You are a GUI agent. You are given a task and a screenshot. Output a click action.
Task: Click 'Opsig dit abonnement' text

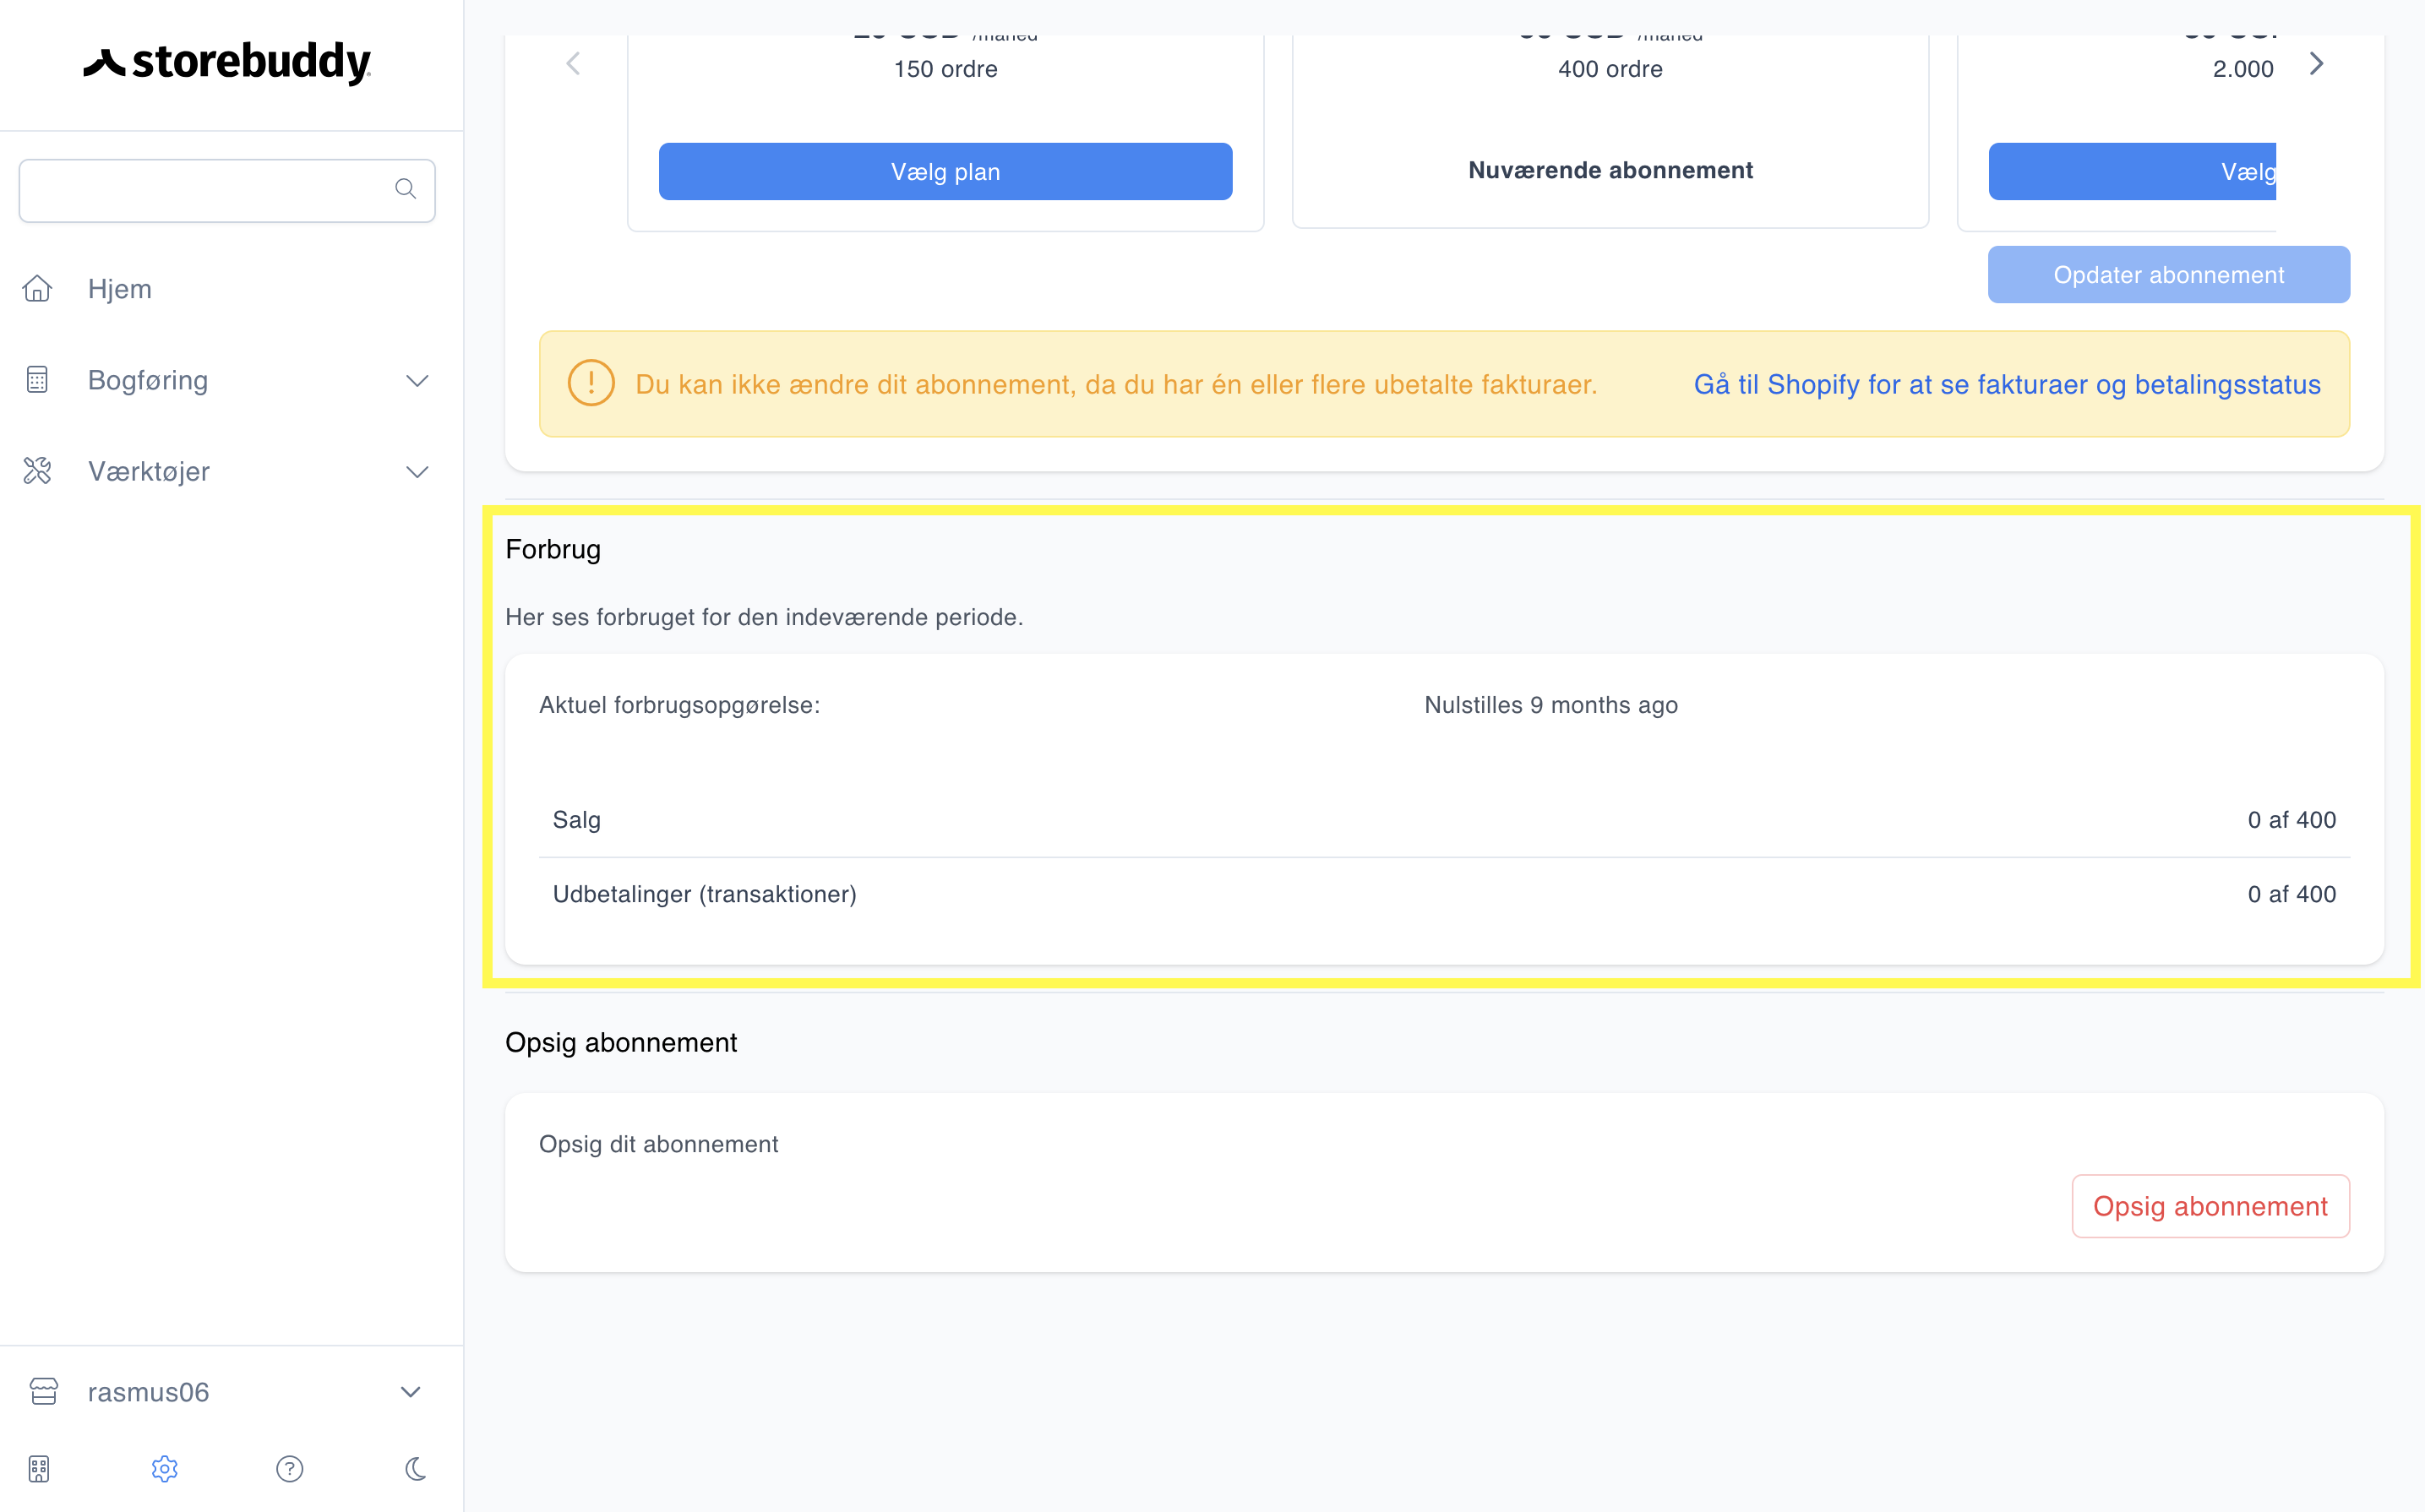click(x=658, y=1144)
